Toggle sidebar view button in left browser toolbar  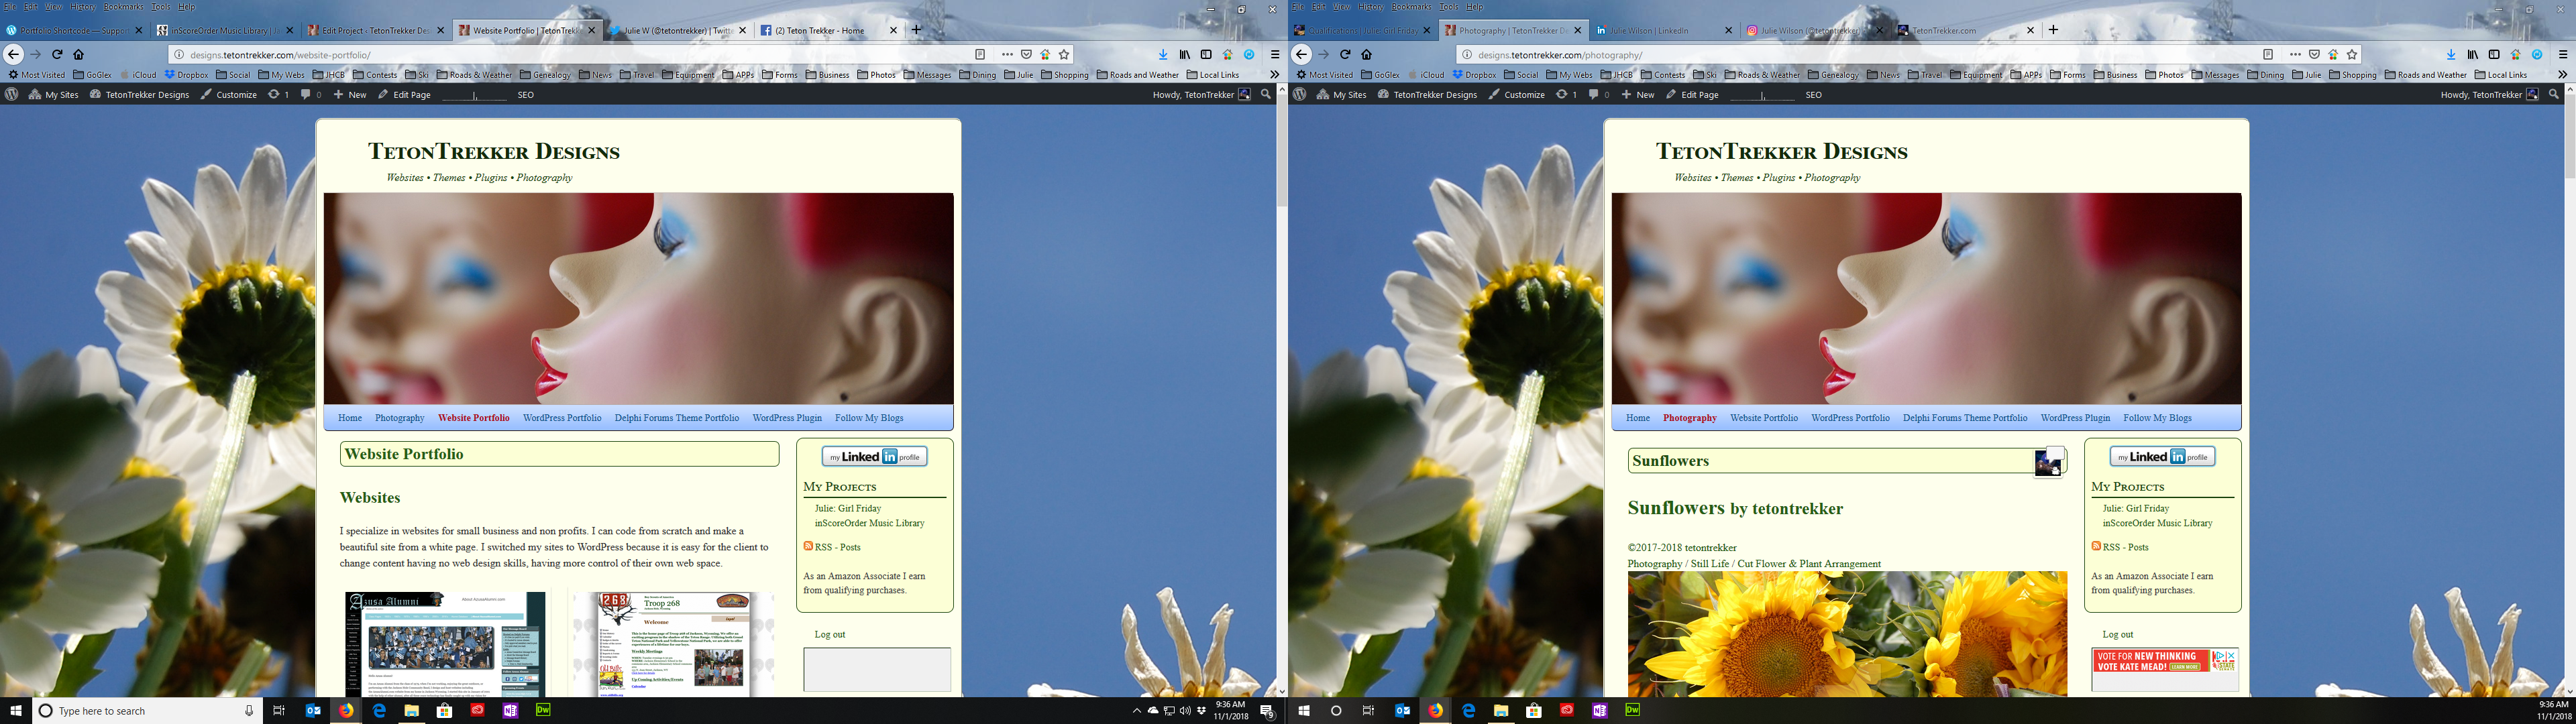pos(1206,55)
